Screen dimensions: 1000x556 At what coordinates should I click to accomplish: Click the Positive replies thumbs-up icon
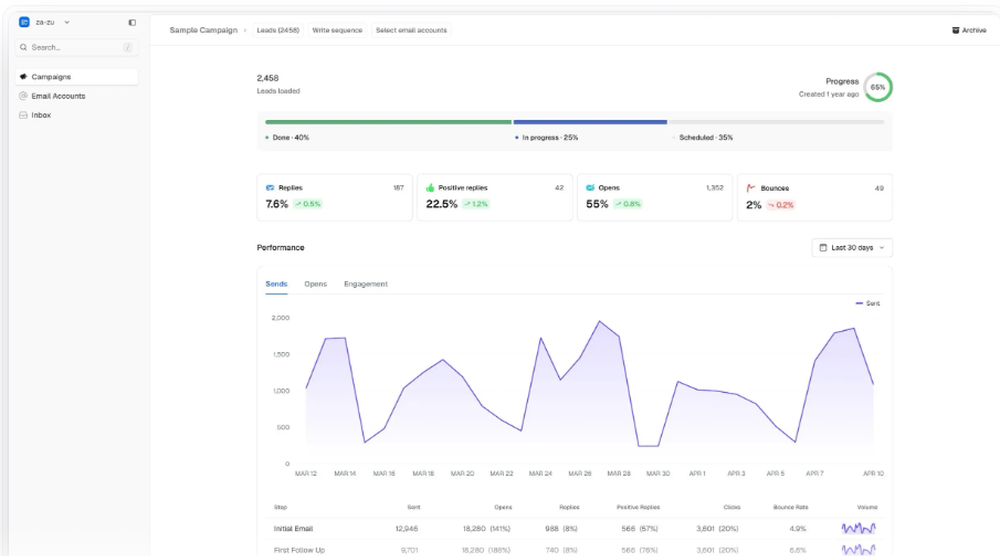pyautogui.click(x=430, y=187)
